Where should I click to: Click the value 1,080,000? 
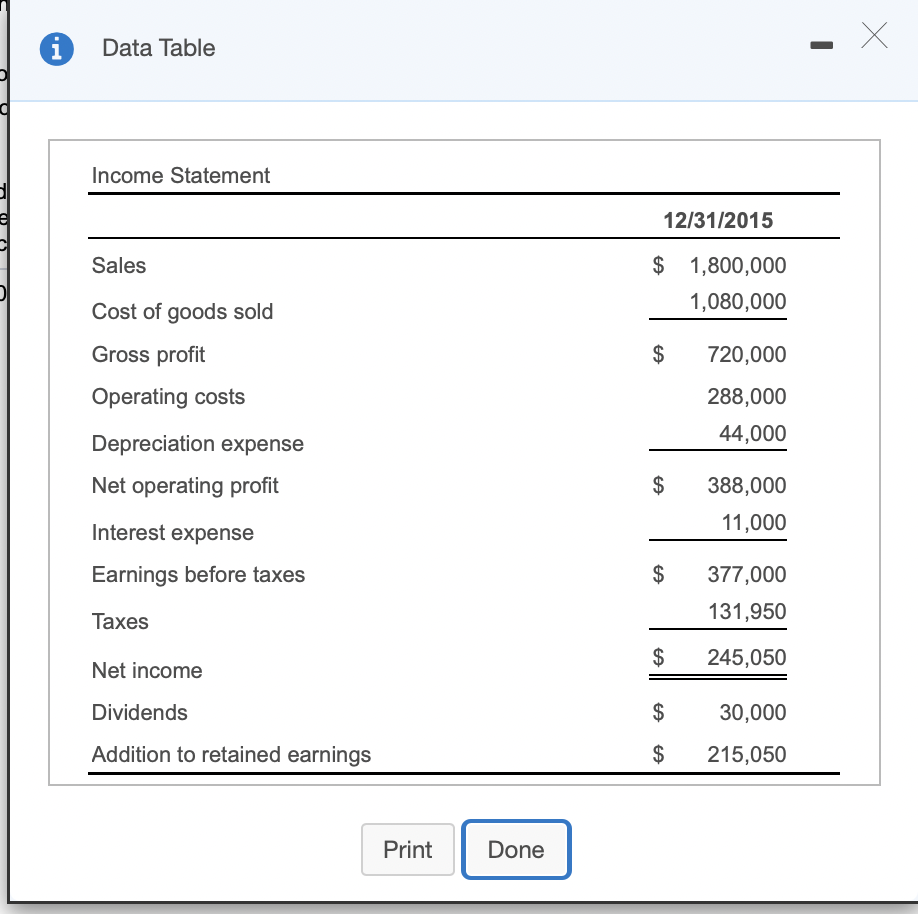pos(738,302)
